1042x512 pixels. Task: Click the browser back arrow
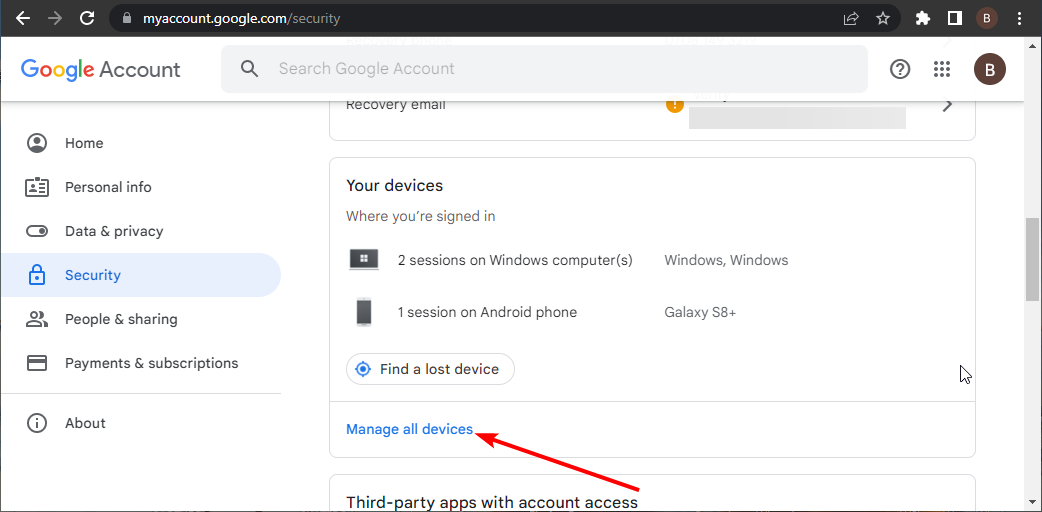pyautogui.click(x=23, y=18)
